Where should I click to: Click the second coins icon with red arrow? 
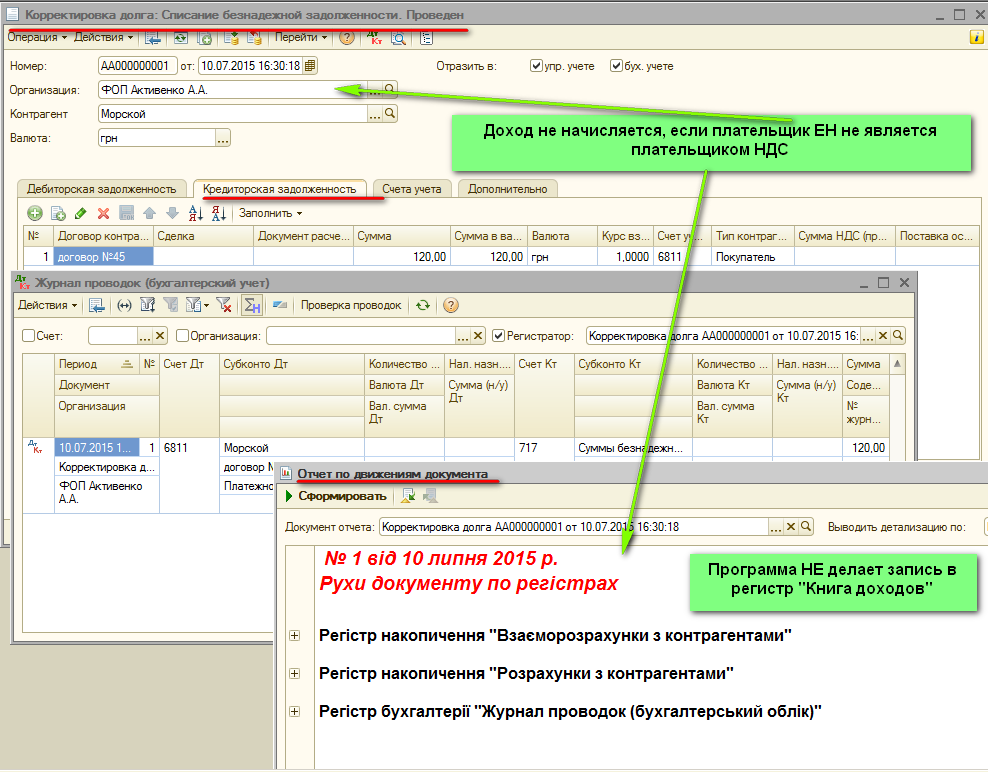tap(254, 38)
